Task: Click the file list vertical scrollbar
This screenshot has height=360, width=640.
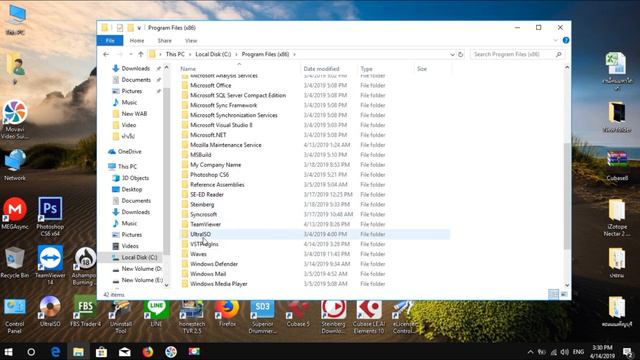Action: (567, 196)
